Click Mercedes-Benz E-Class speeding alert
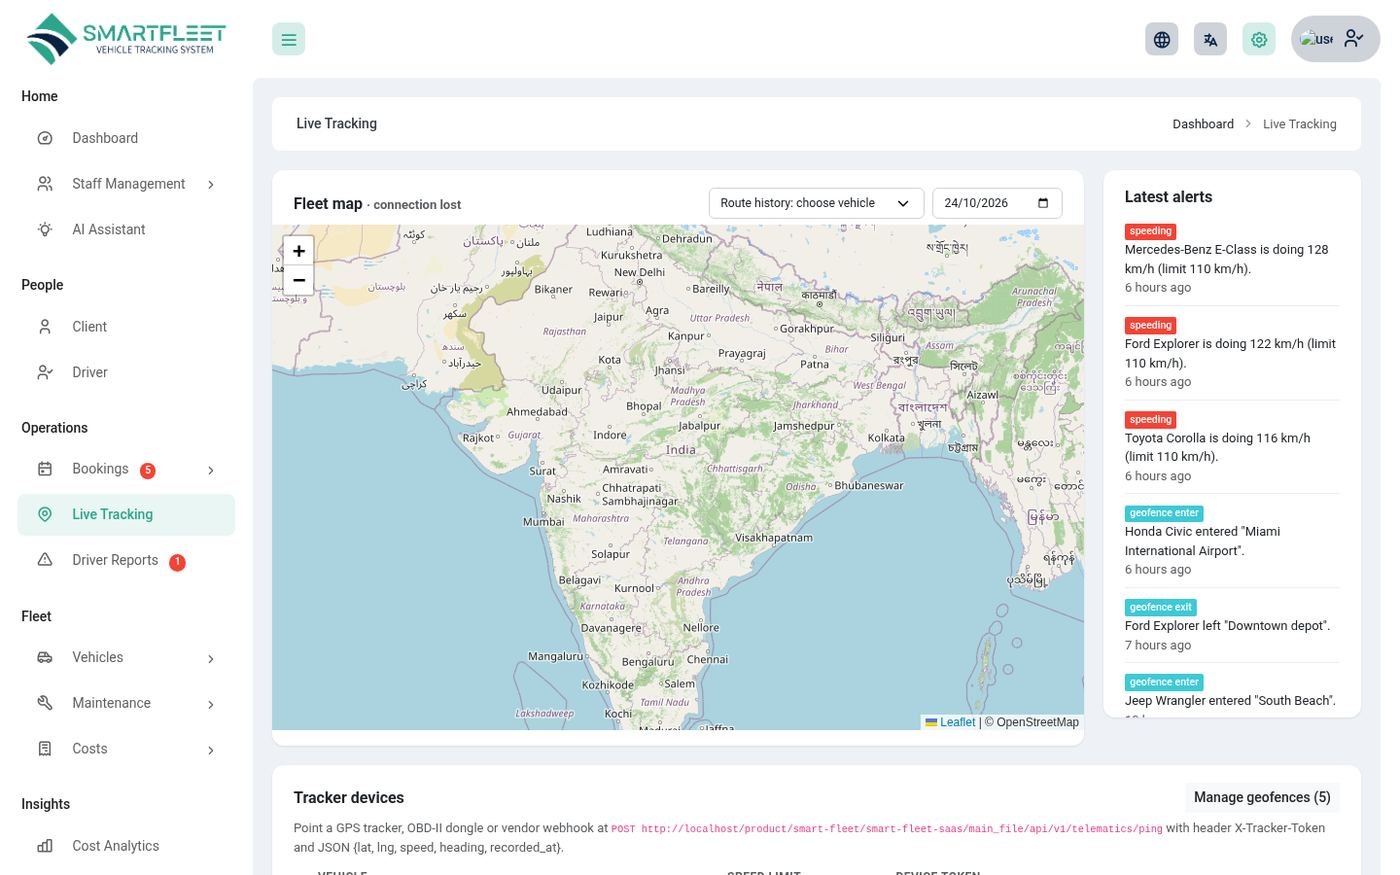 (1231, 259)
